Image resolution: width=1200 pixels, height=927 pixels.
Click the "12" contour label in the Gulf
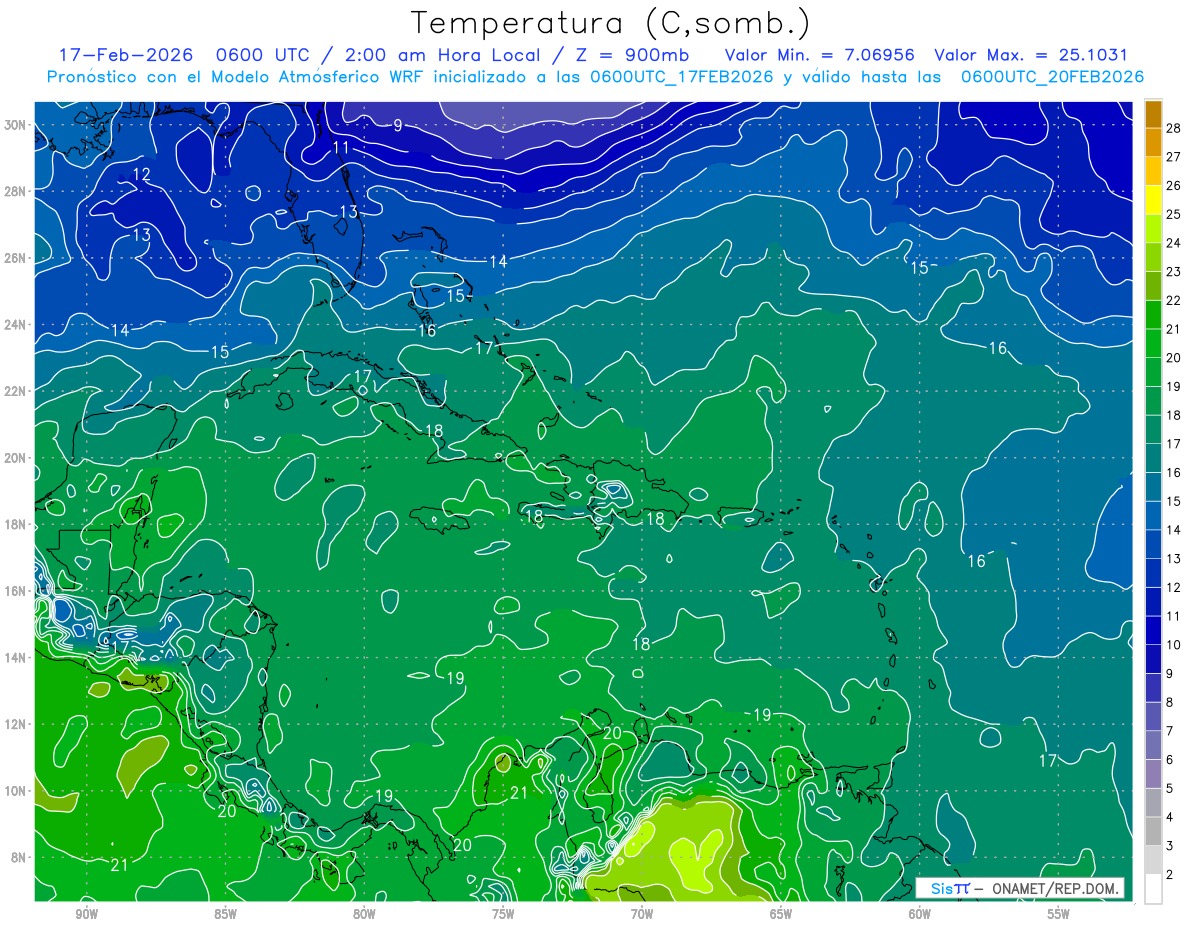coord(142,174)
